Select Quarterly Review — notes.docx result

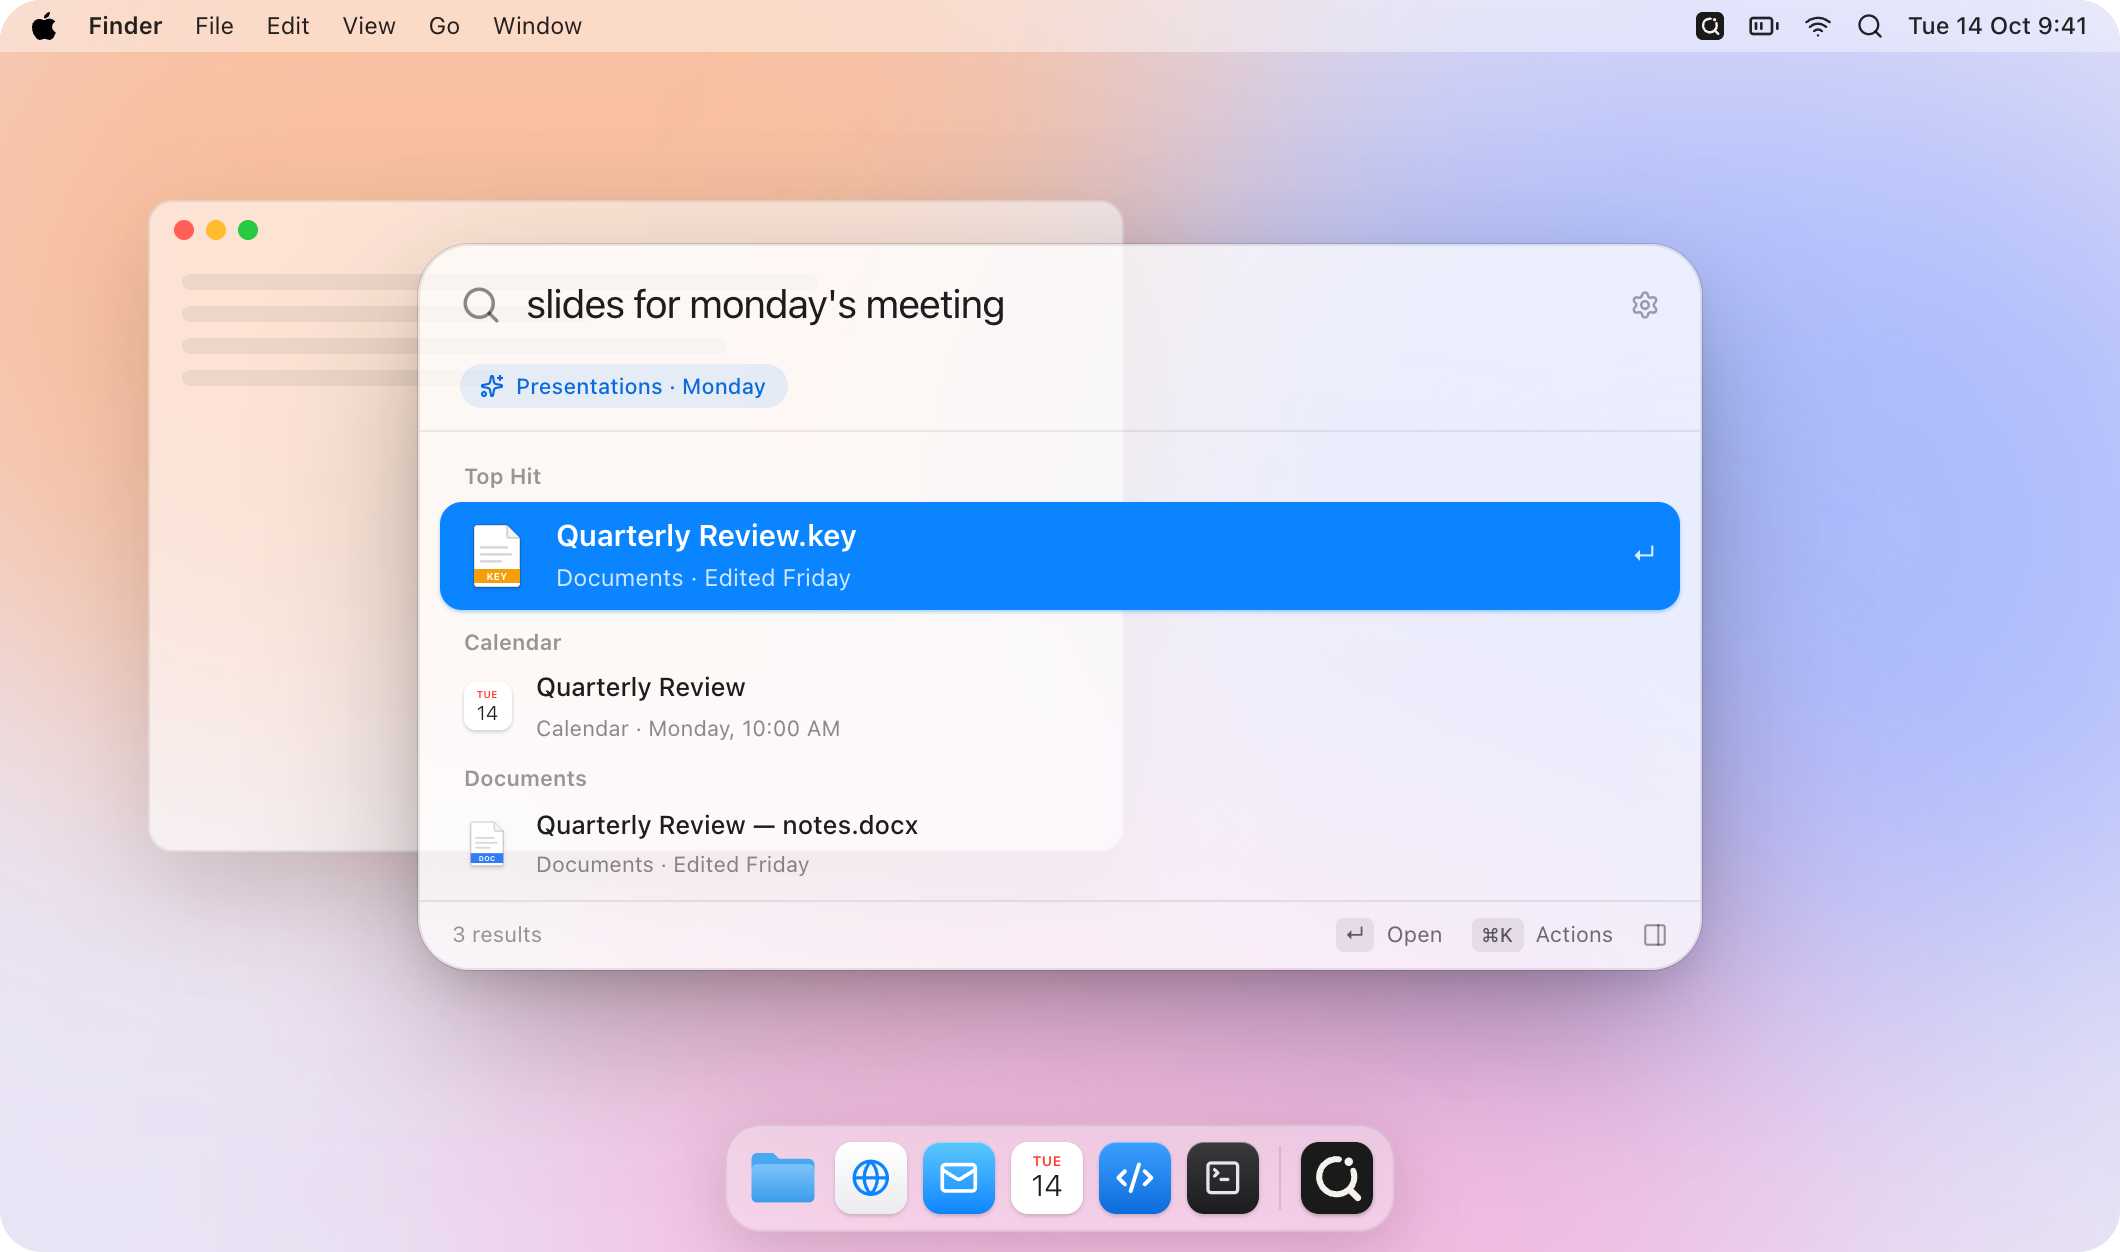pyautogui.click(x=1059, y=844)
